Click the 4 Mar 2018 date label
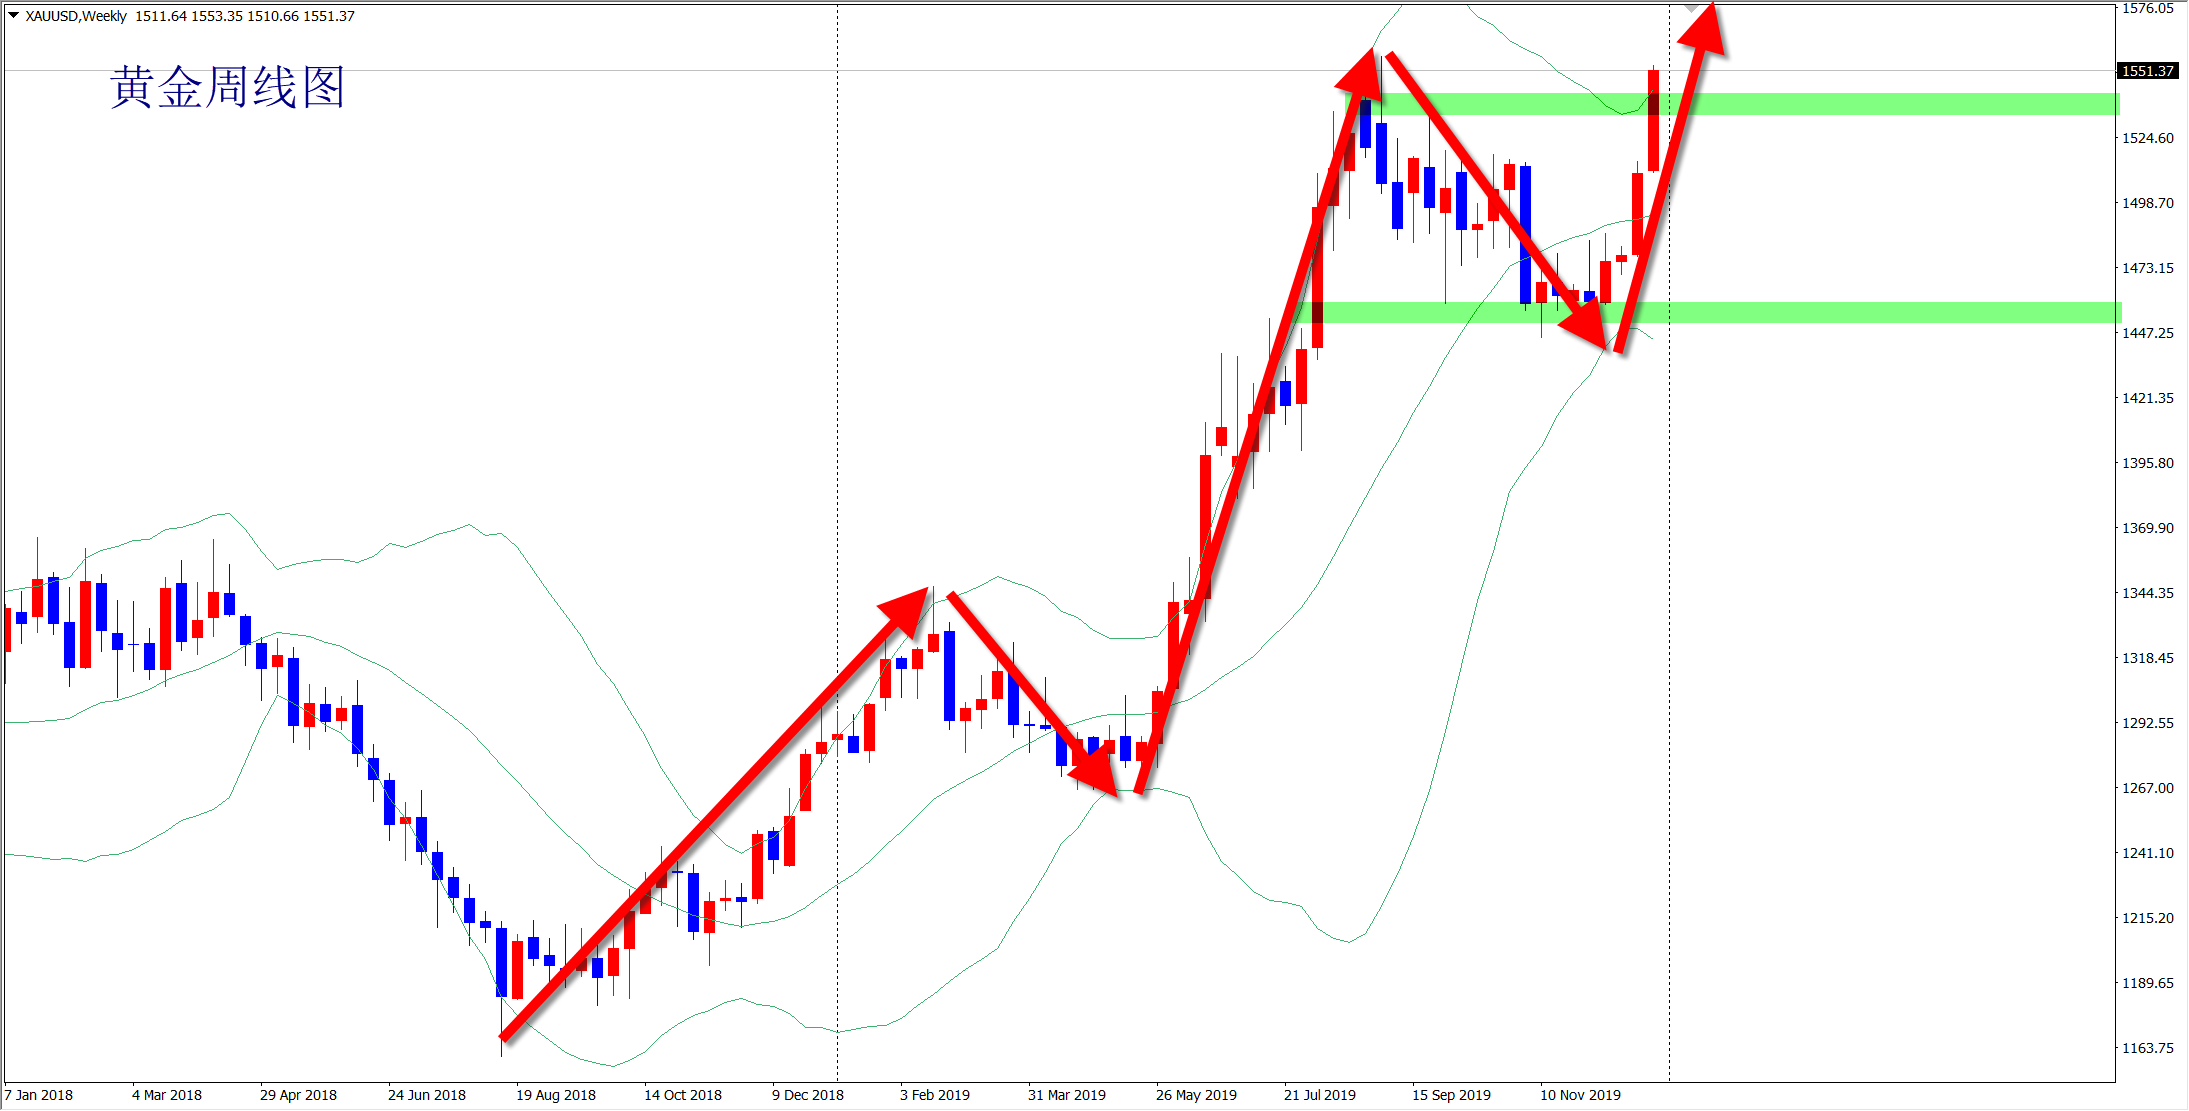Viewport: 2189px width, 1111px height. pyautogui.click(x=167, y=1095)
